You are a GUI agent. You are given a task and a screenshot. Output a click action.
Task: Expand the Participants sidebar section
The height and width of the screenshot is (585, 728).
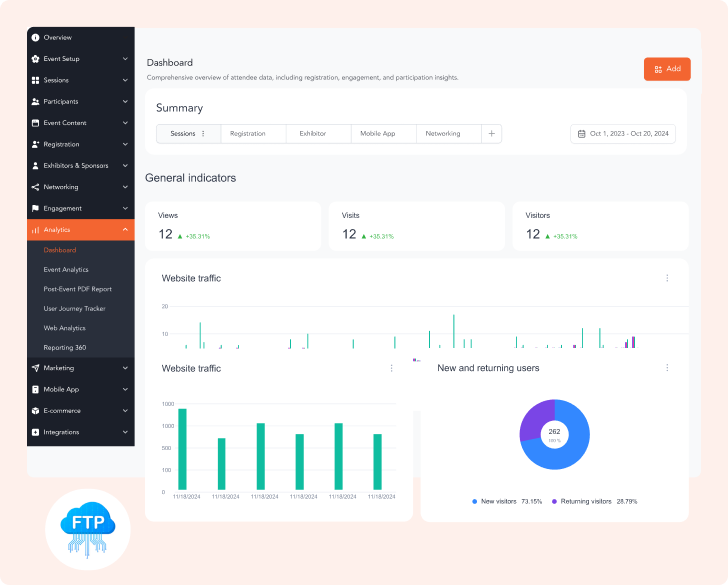tap(125, 102)
